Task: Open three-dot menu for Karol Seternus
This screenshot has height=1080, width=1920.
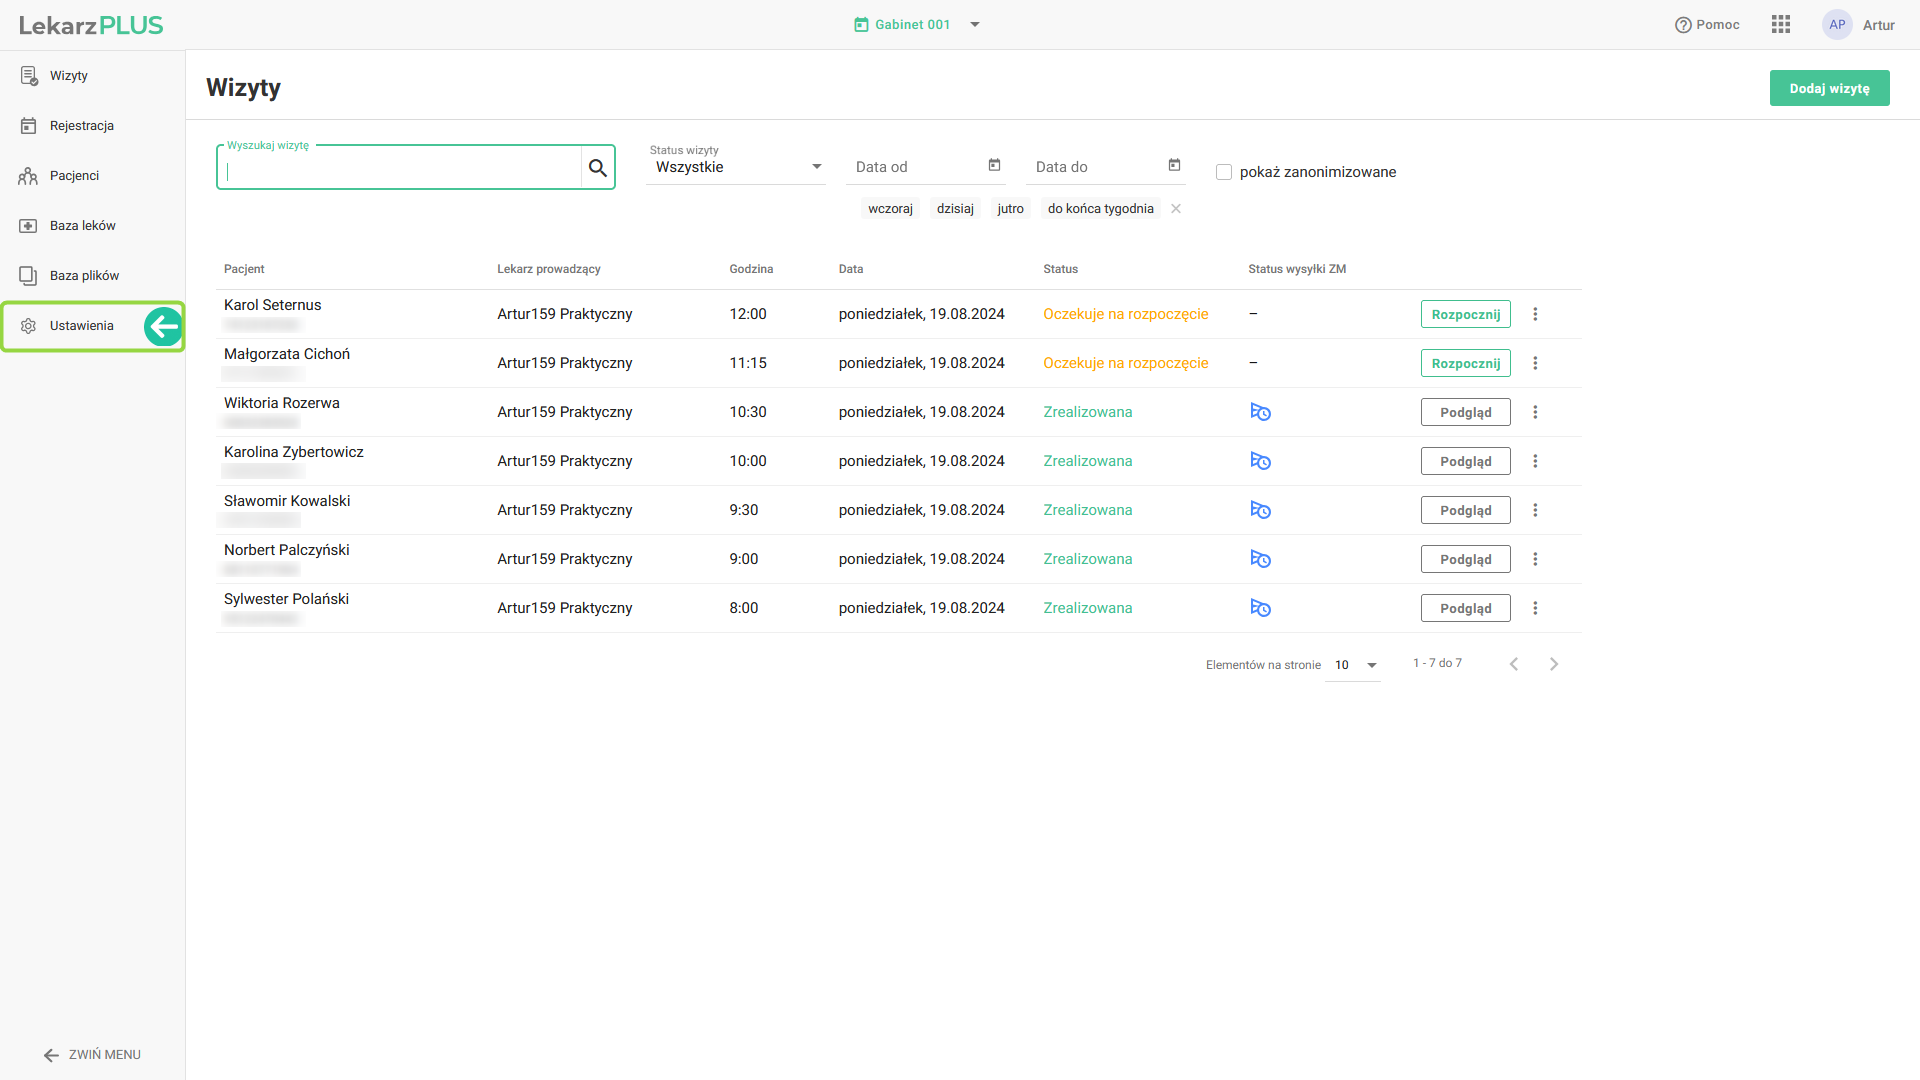Action: click(1535, 314)
